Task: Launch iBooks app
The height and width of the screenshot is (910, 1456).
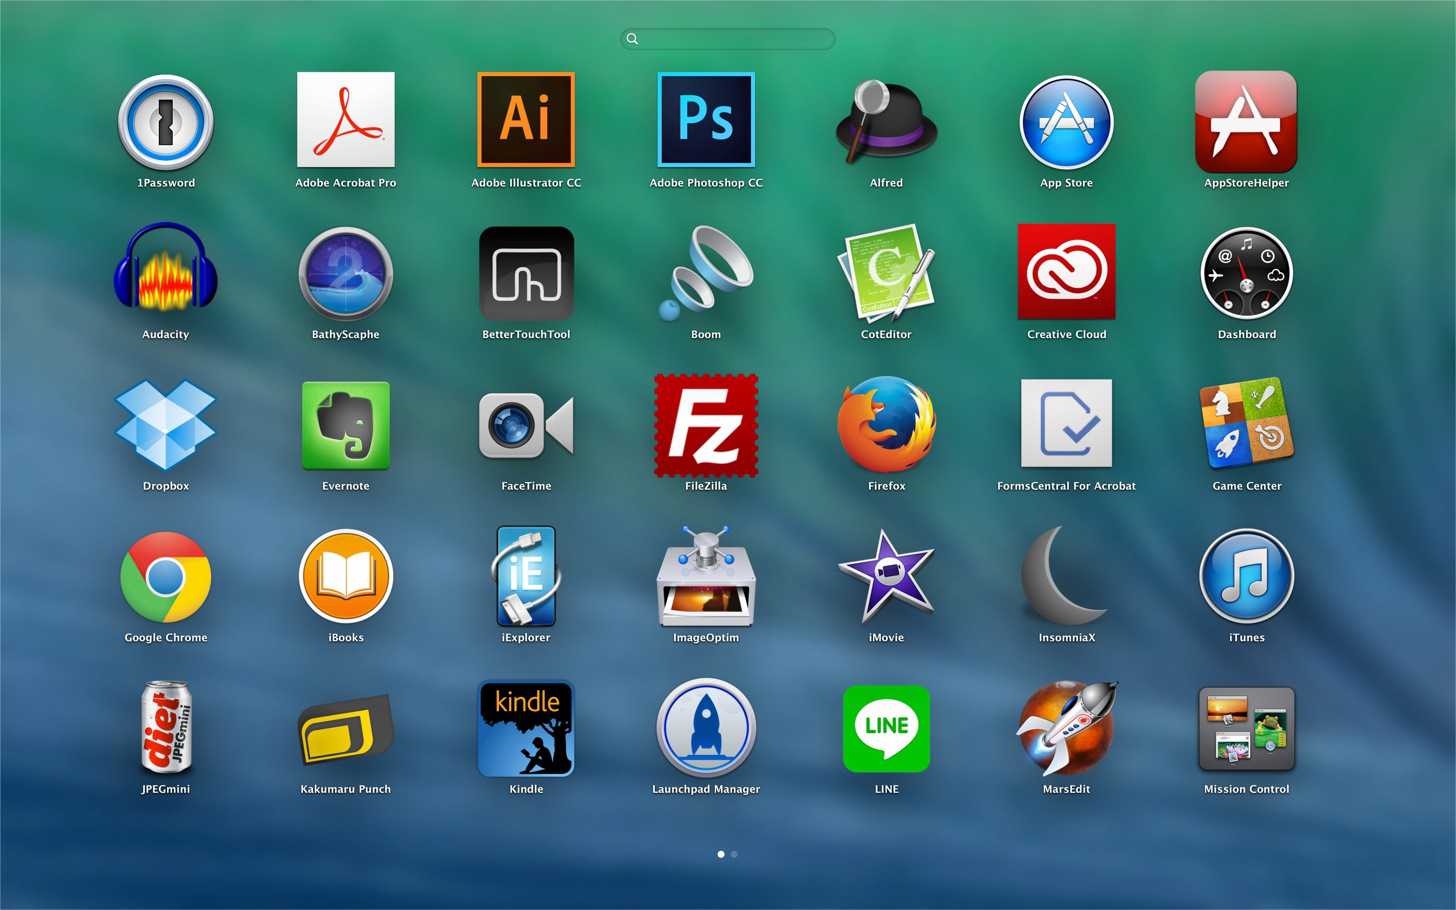Action: [346, 577]
